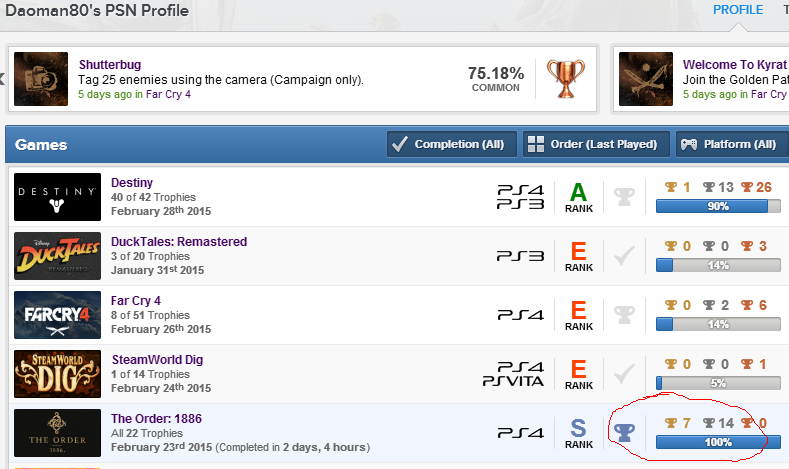
Task: Click Destiny's platinum trophy icon
Action: click(x=624, y=196)
